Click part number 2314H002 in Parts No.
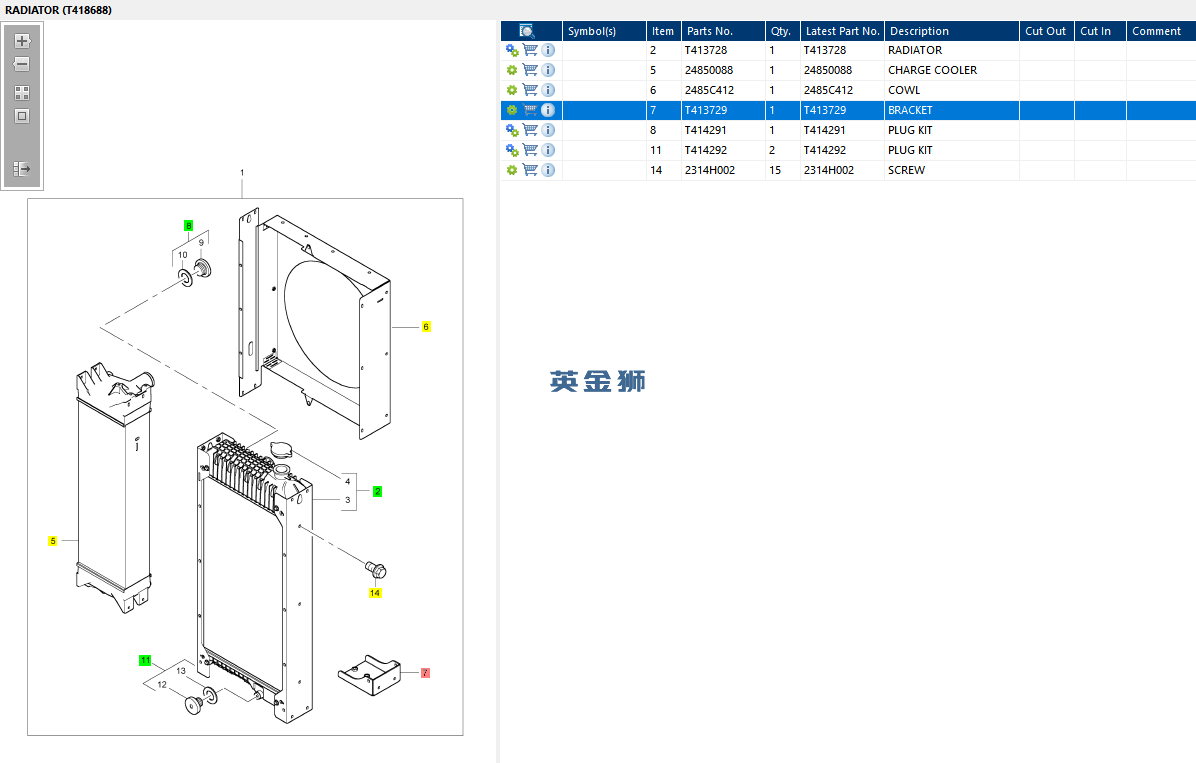 pos(709,170)
